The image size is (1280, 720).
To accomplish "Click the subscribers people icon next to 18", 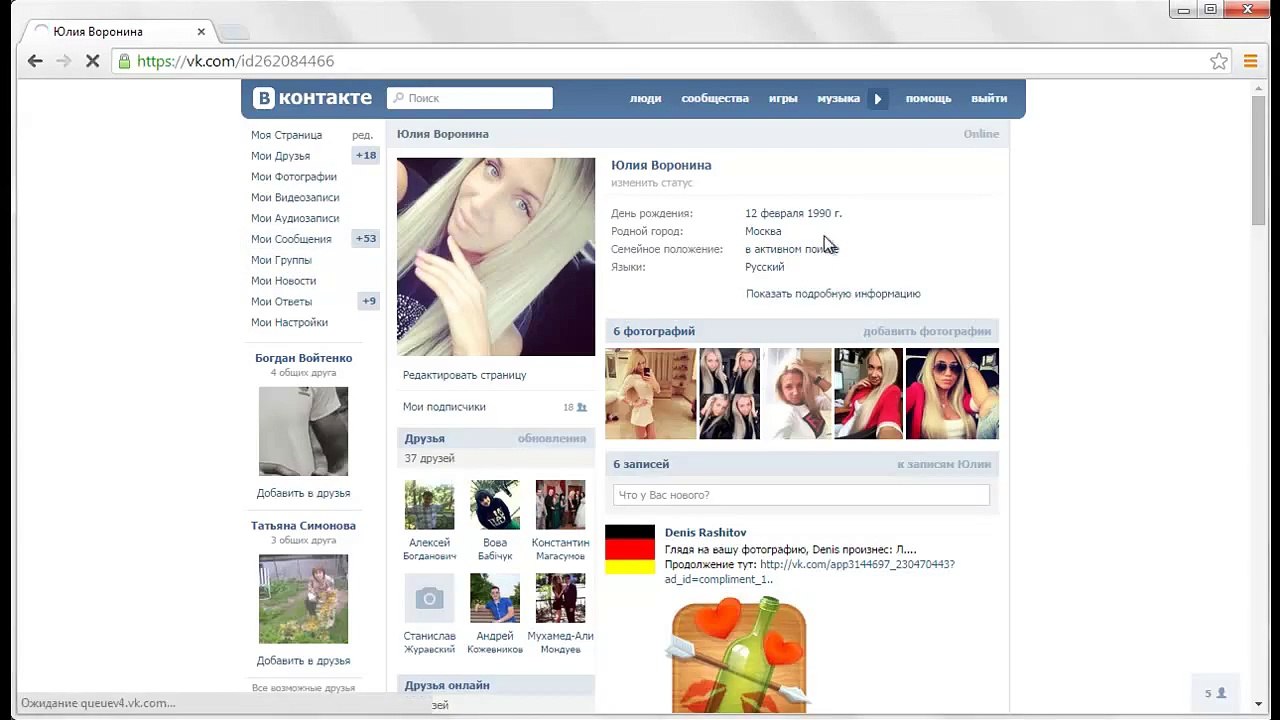I will pyautogui.click(x=582, y=407).
